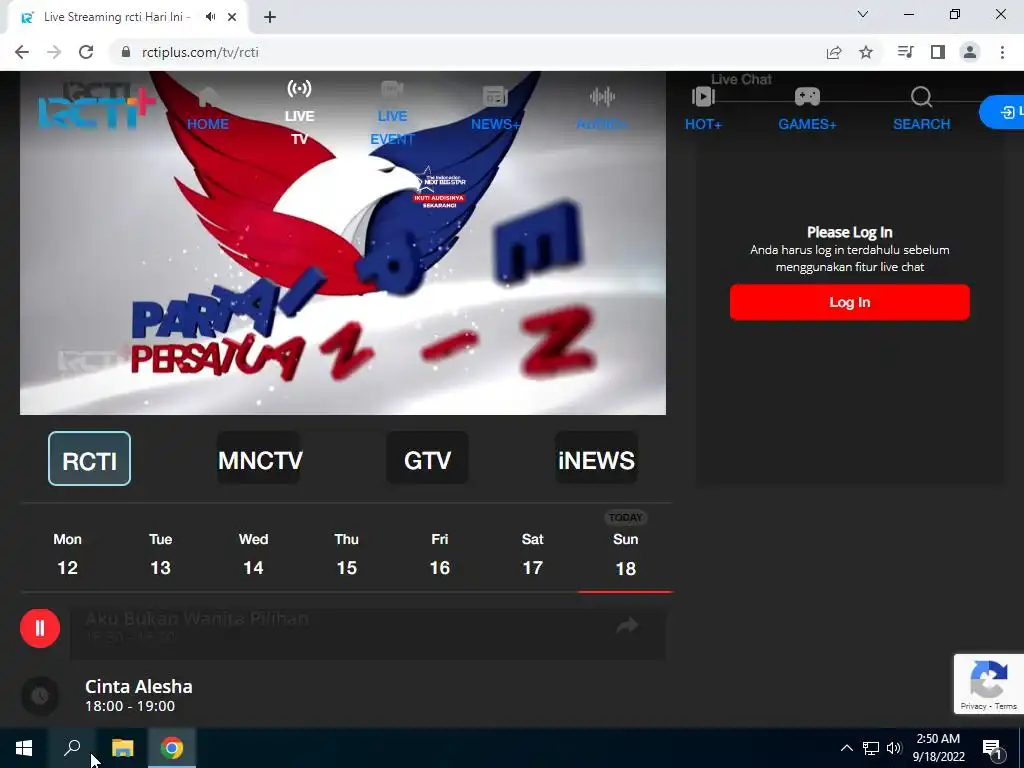Open File Explorer from the taskbar
This screenshot has height=768, width=1024.
tap(122, 748)
